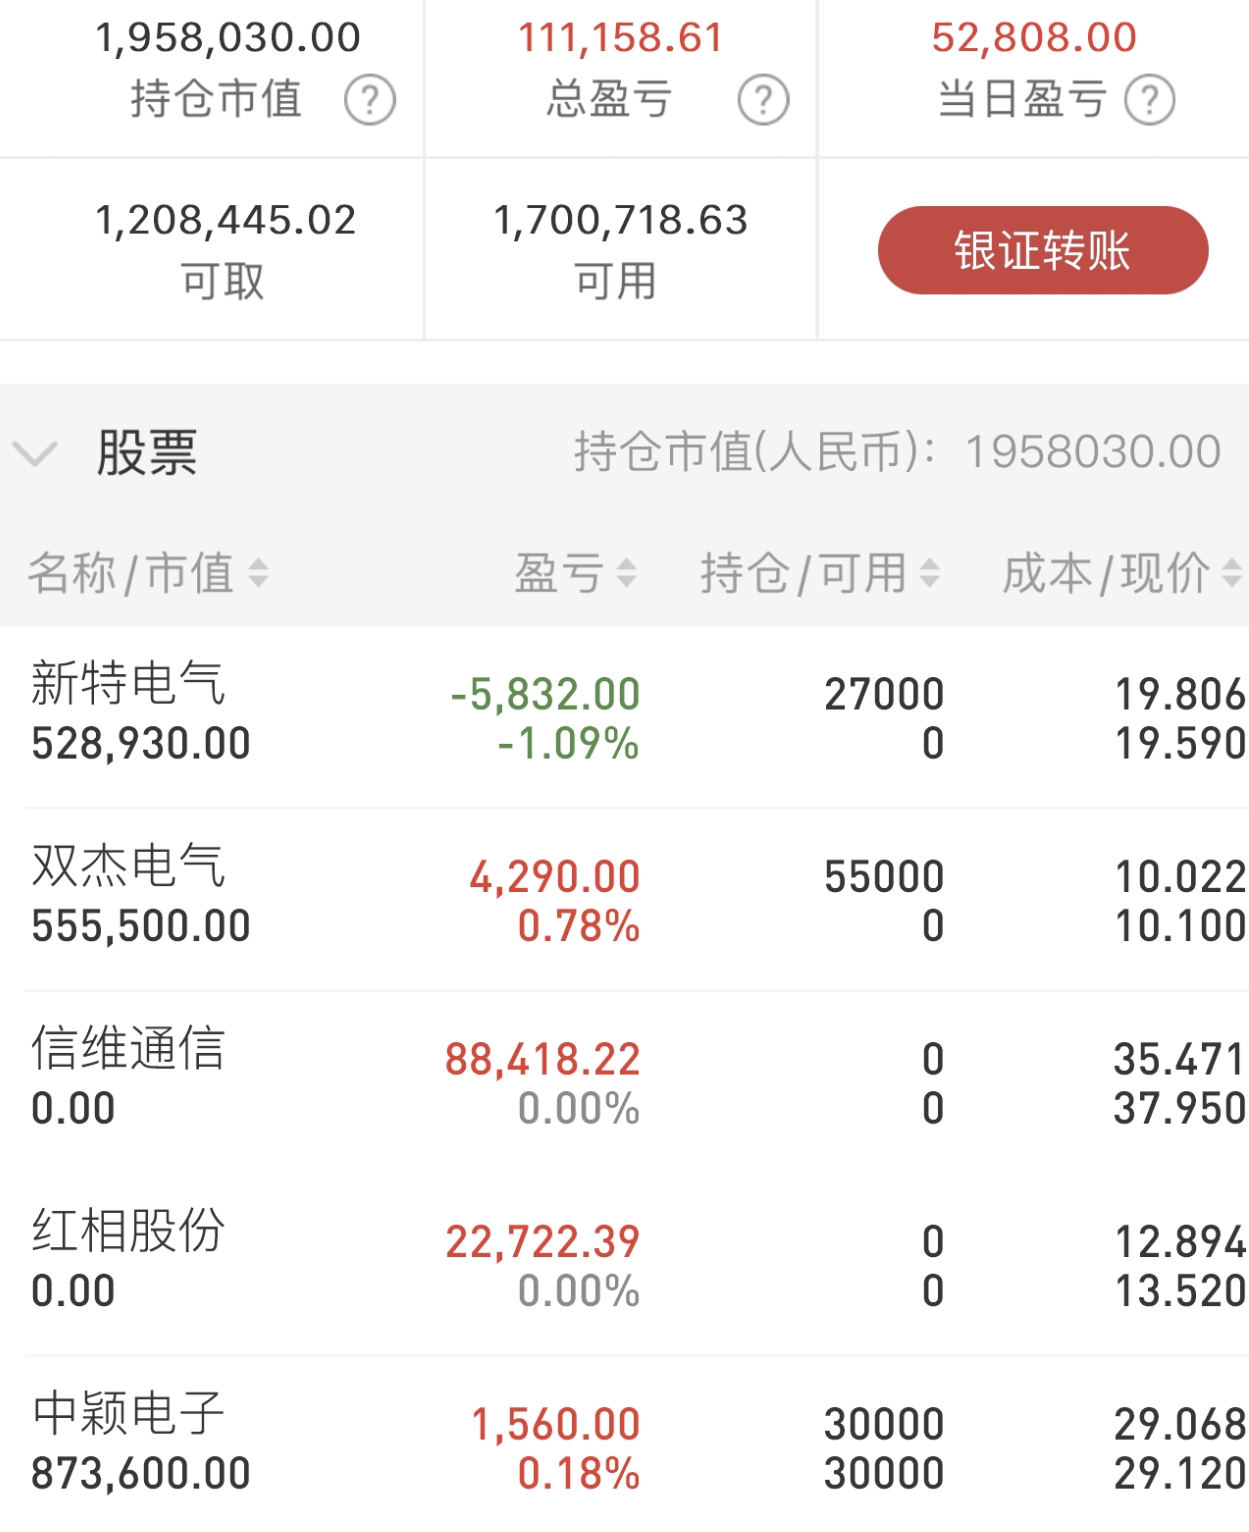Tap 总盈亏 amount 111,158.61
The image size is (1249, 1532).
(x=620, y=38)
